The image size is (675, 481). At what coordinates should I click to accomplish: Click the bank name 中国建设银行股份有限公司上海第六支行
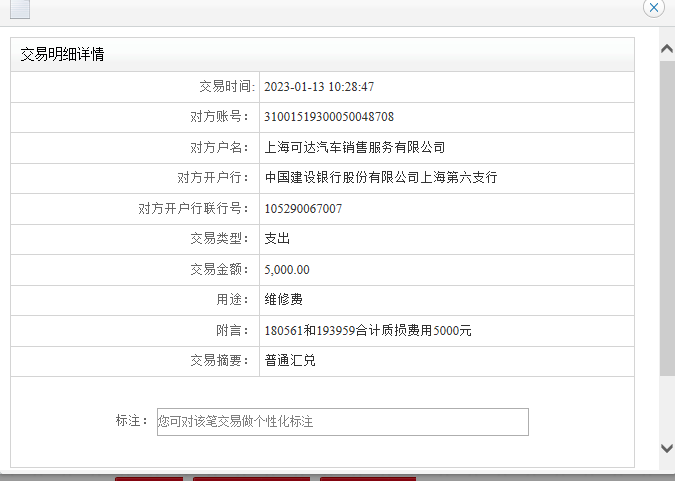click(380, 178)
